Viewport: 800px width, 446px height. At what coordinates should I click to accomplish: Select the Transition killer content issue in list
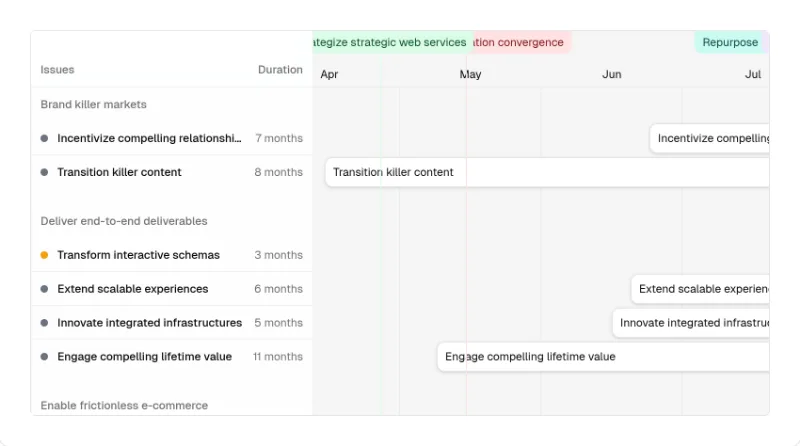171,172
